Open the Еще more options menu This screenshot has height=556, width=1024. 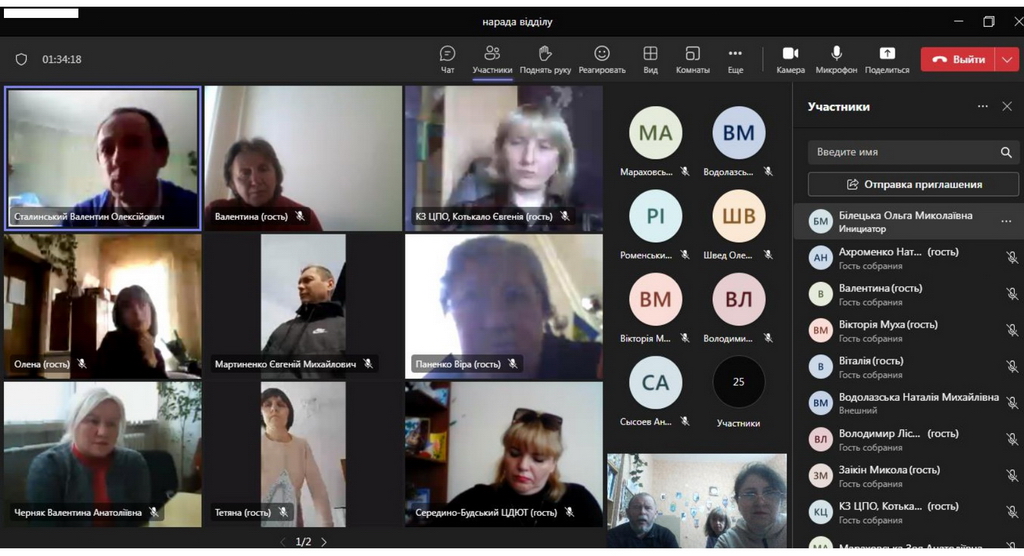click(735, 59)
